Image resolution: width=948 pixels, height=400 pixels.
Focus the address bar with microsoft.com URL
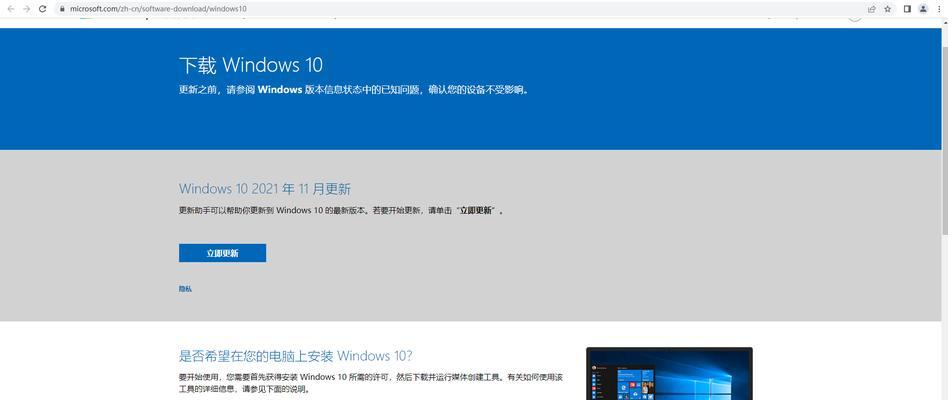460,9
